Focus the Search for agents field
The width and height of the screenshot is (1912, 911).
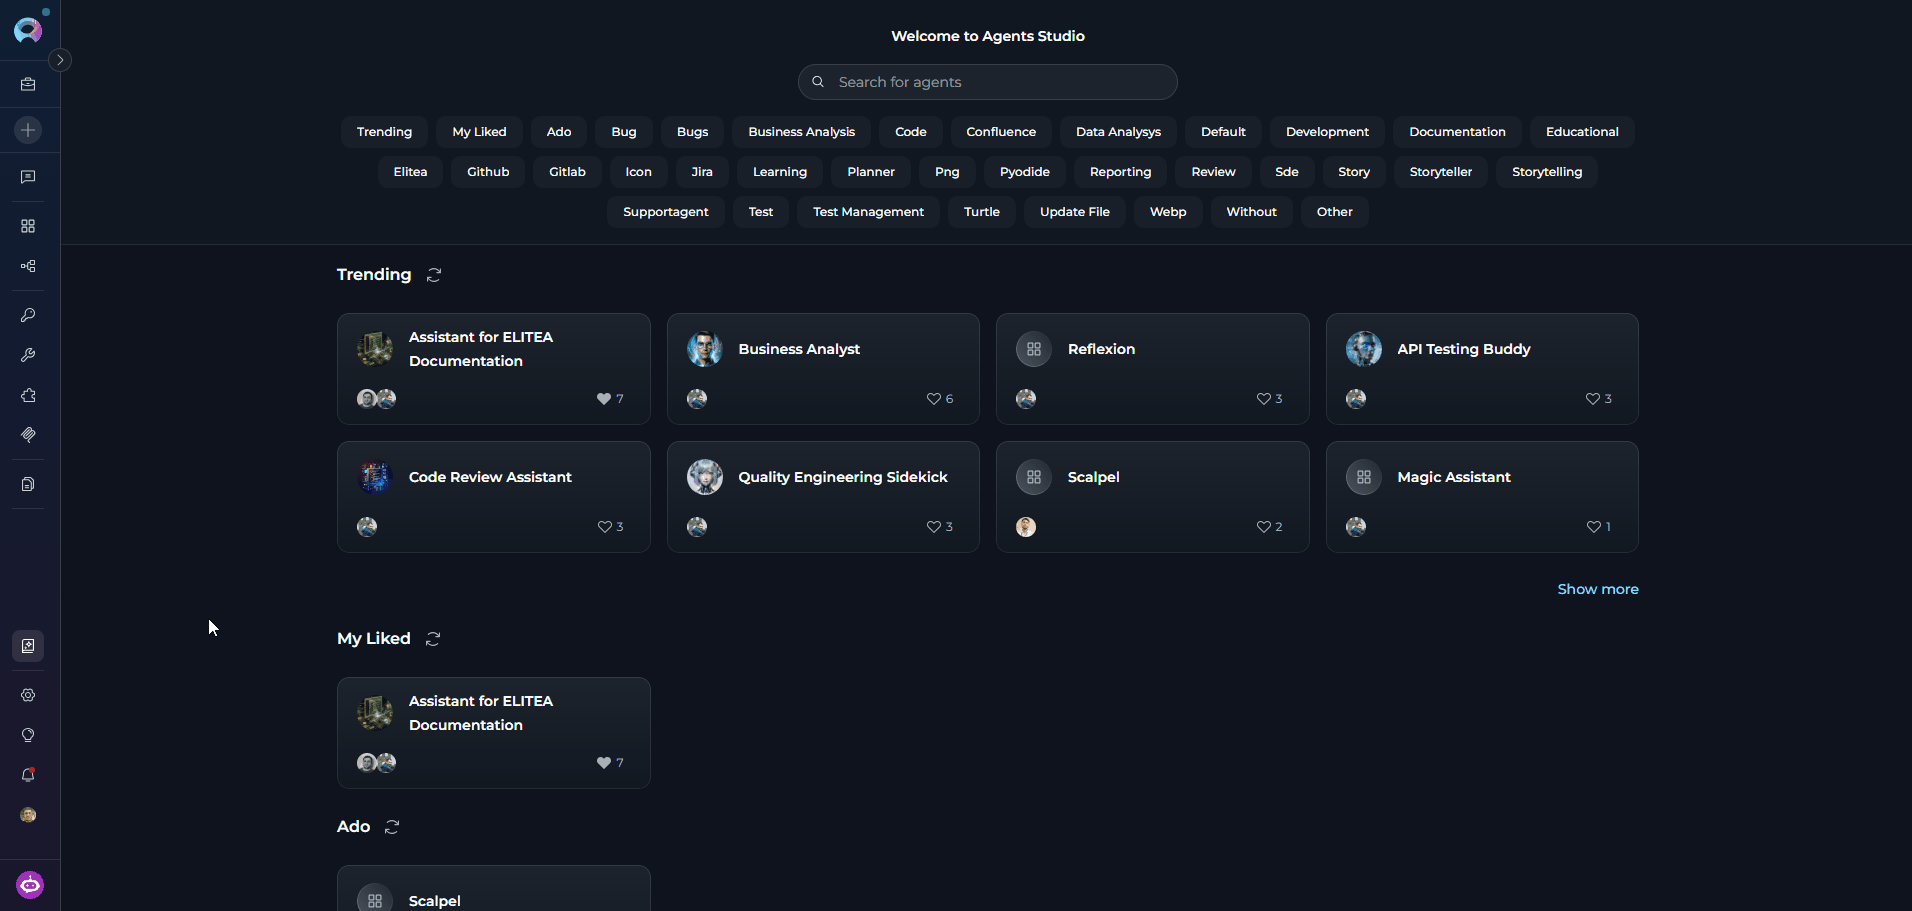click(988, 82)
